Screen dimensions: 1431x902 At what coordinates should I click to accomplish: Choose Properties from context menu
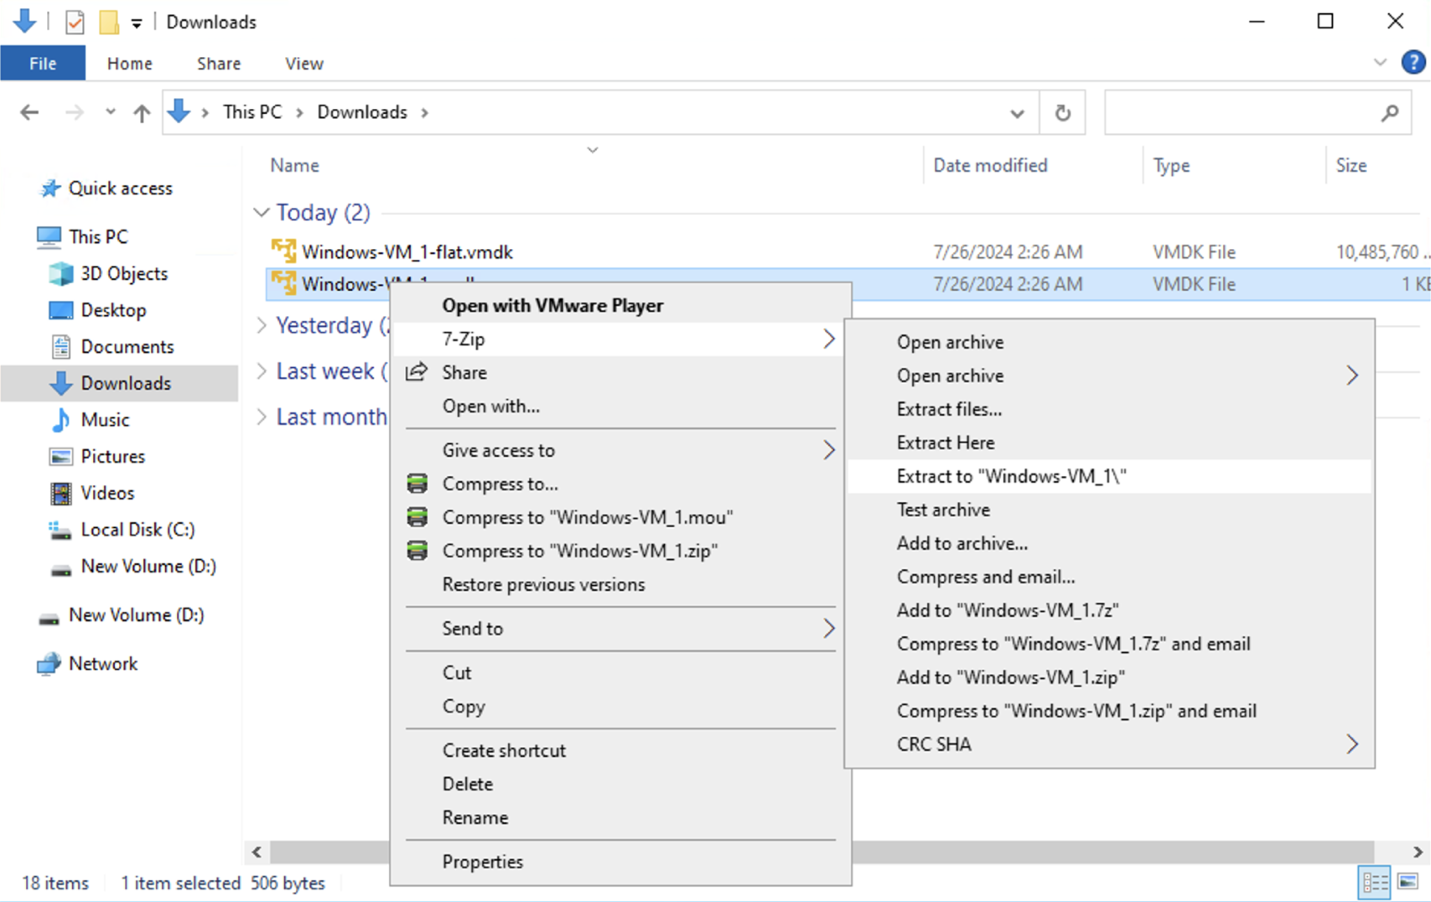(620, 862)
